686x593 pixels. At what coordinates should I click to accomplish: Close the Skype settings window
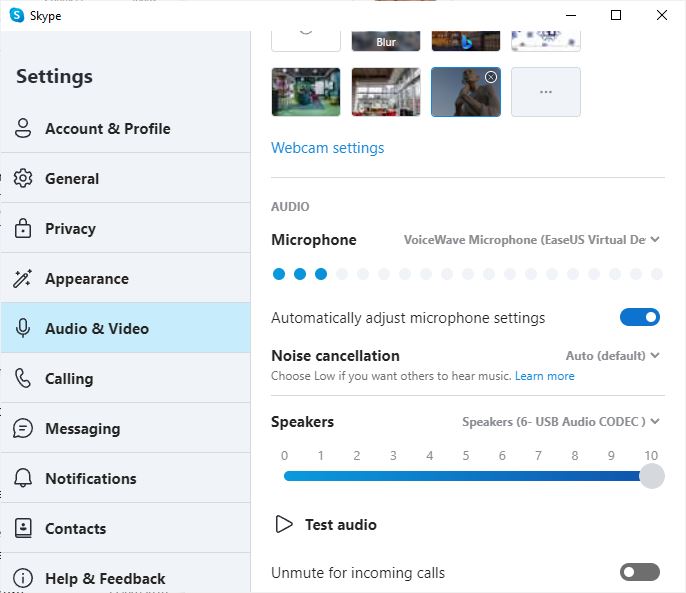pos(662,15)
